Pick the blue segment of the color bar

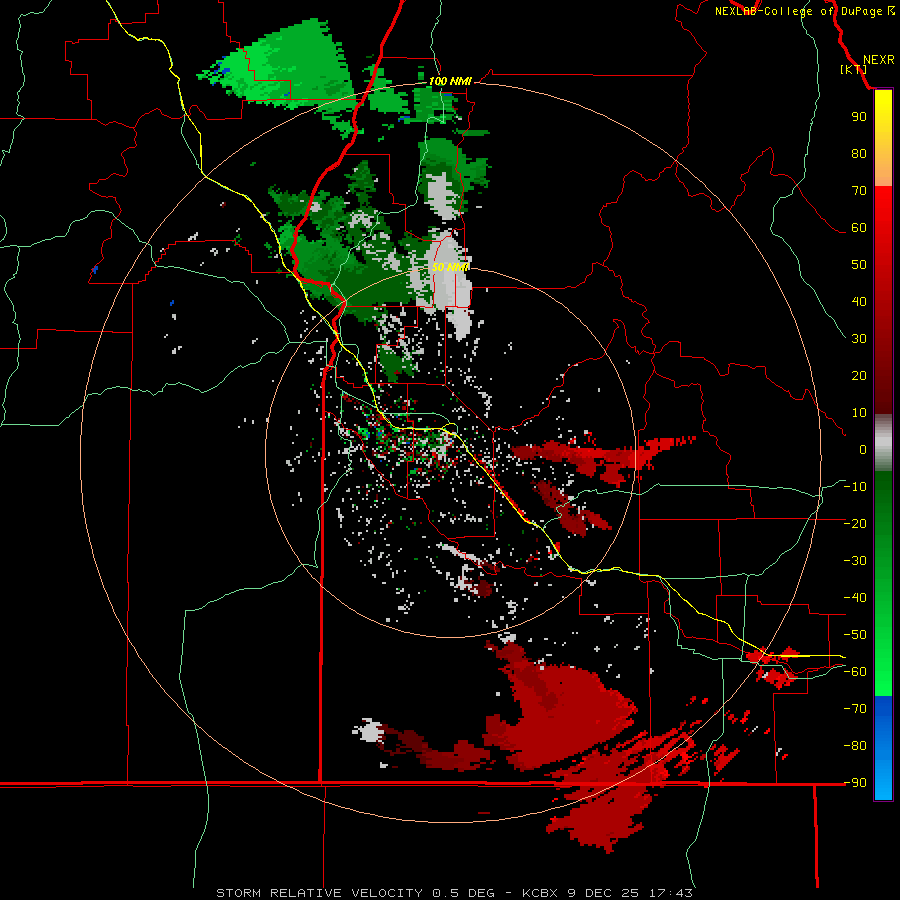[x=883, y=748]
